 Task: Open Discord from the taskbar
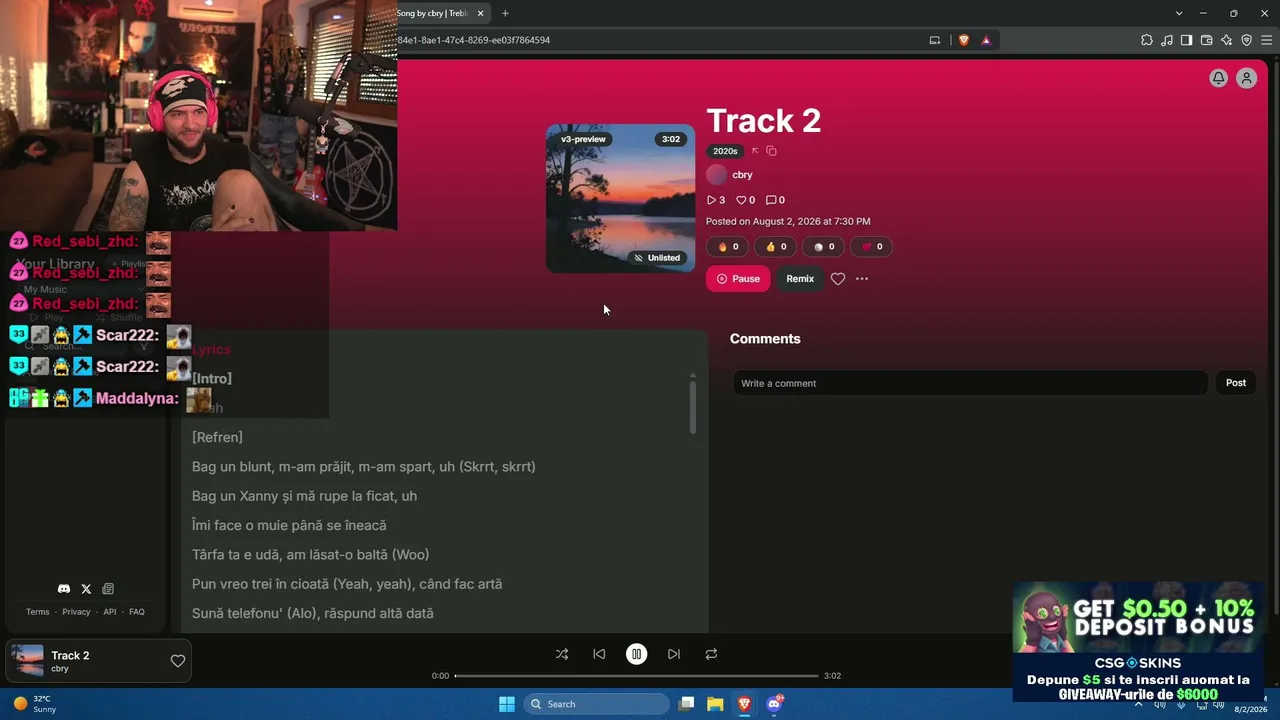click(x=774, y=704)
